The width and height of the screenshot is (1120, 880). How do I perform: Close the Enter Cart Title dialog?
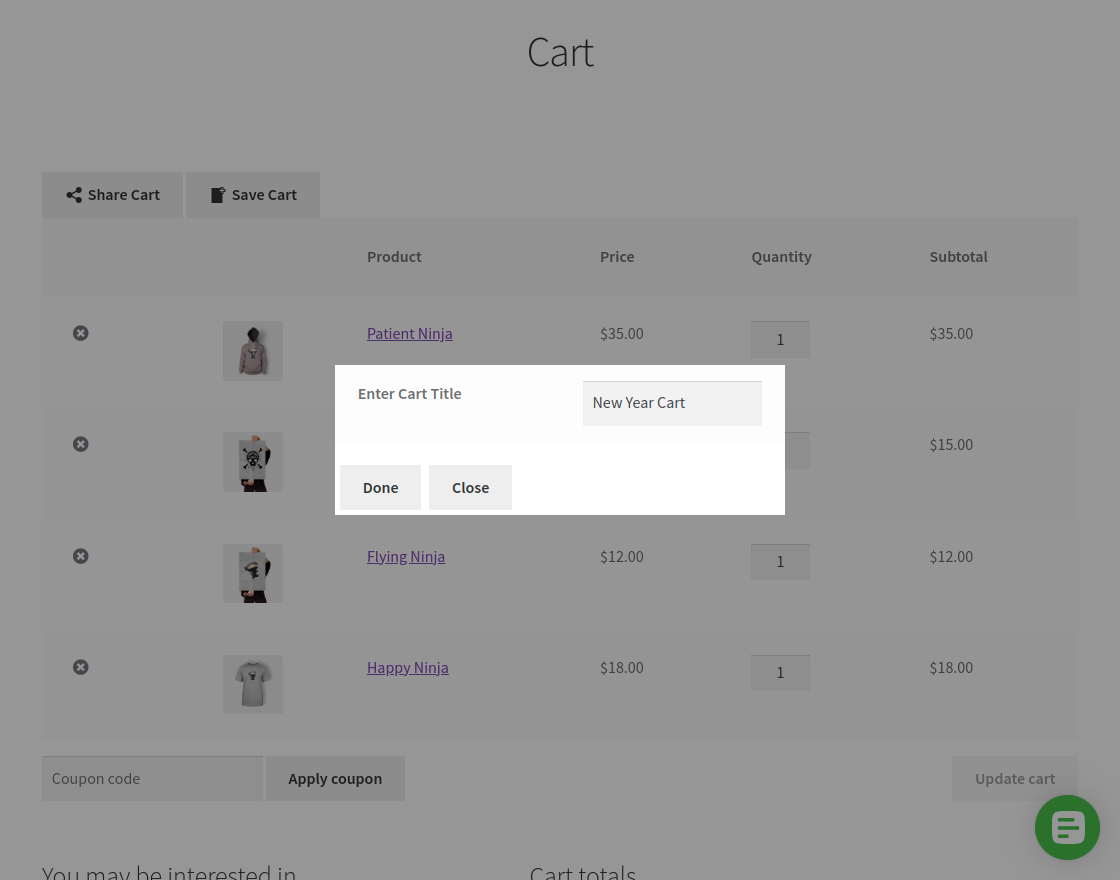[470, 487]
